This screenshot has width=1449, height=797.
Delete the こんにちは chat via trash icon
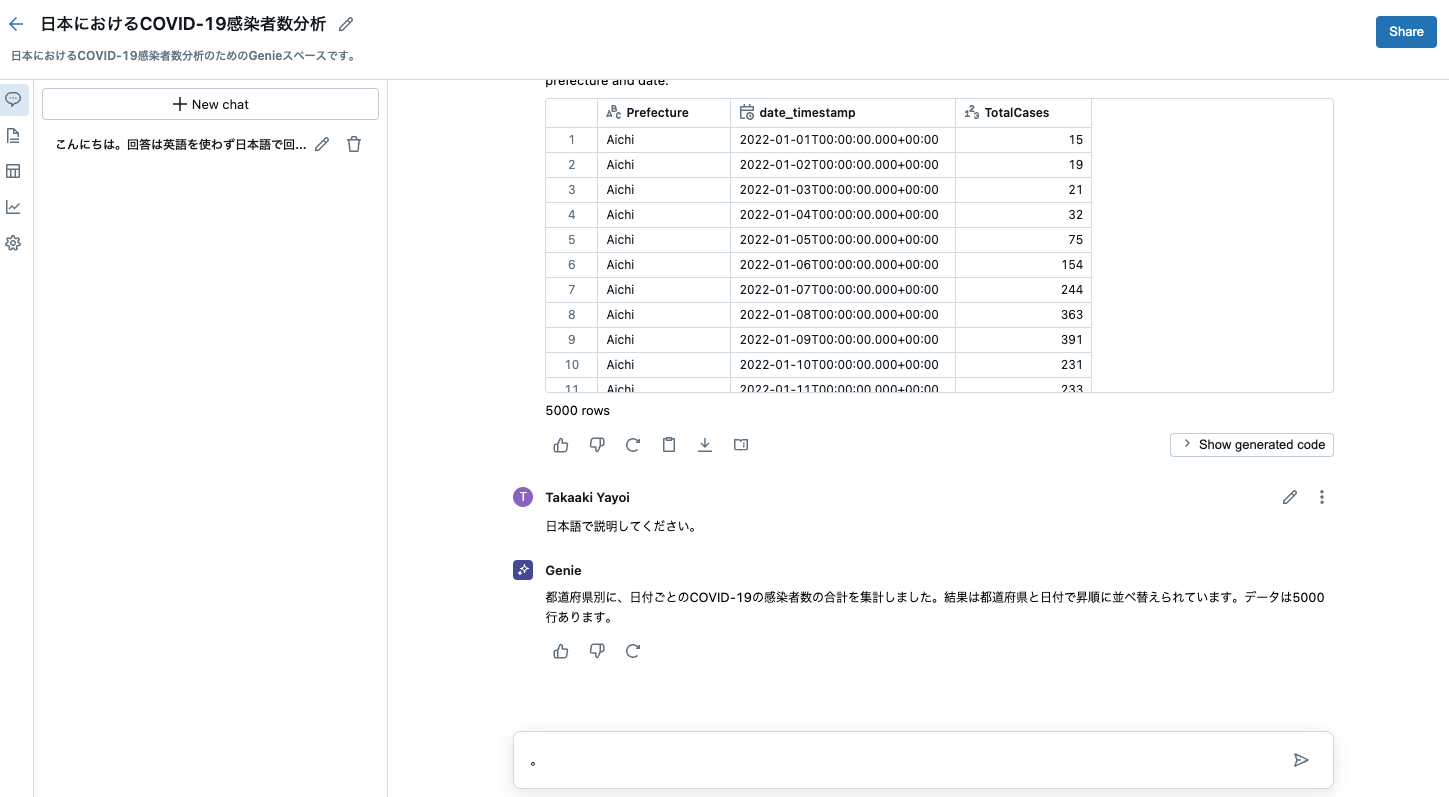click(x=353, y=144)
